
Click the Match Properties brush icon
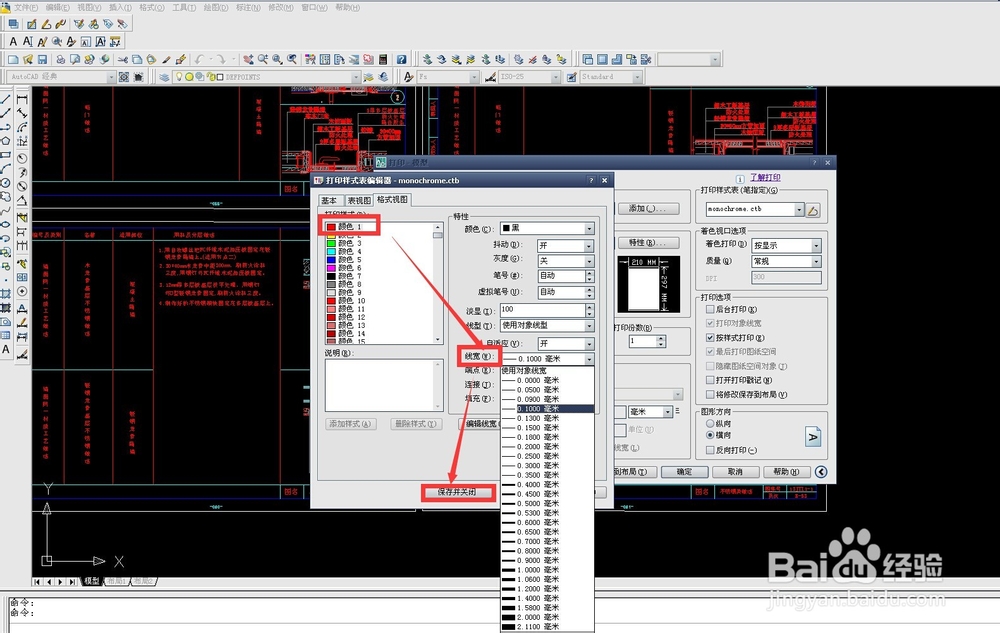[x=166, y=59]
